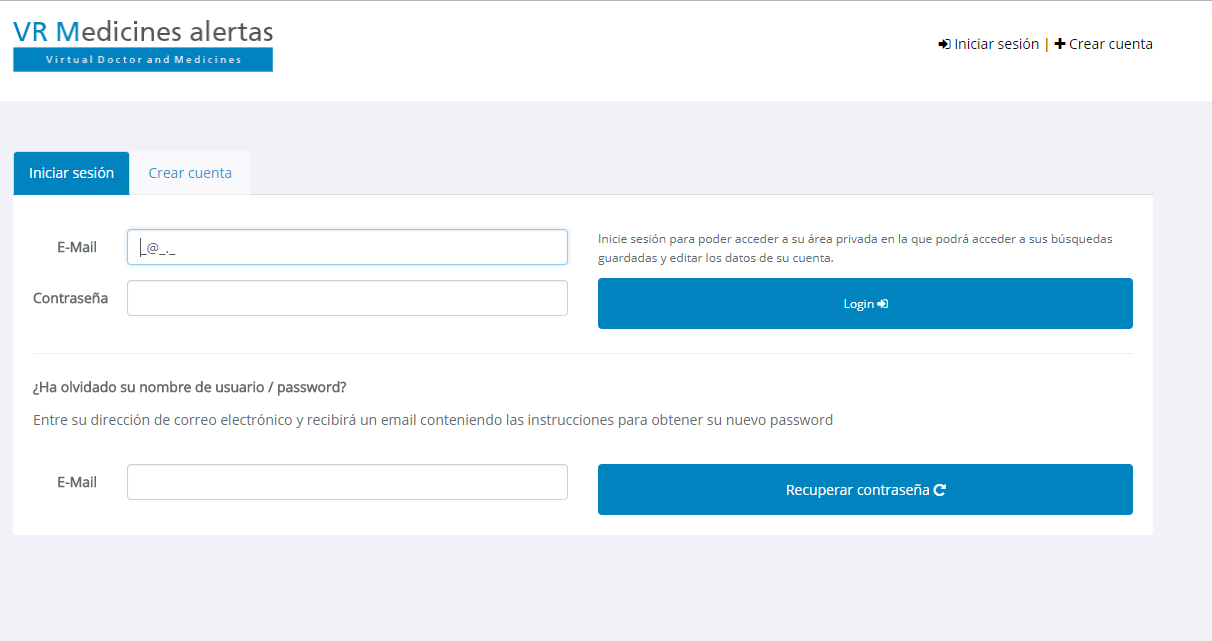Image resolution: width=1212 pixels, height=641 pixels.
Task: Click the refresh icon on Recuperar contraseña
Action: coord(939,490)
